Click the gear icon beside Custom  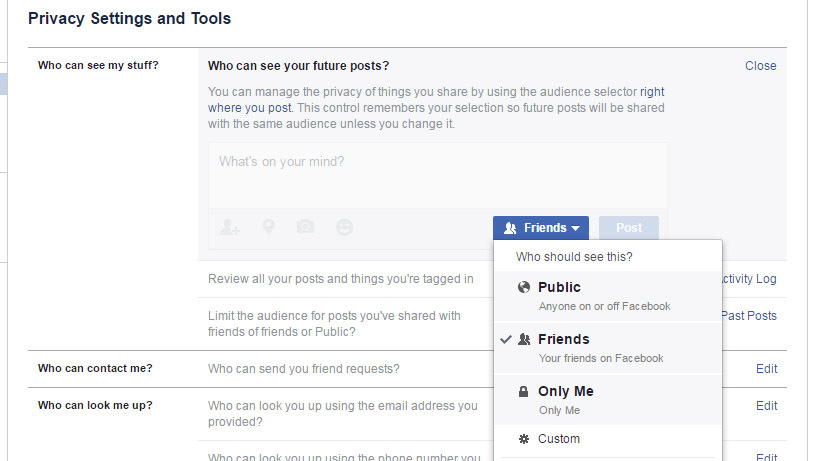tap(524, 439)
